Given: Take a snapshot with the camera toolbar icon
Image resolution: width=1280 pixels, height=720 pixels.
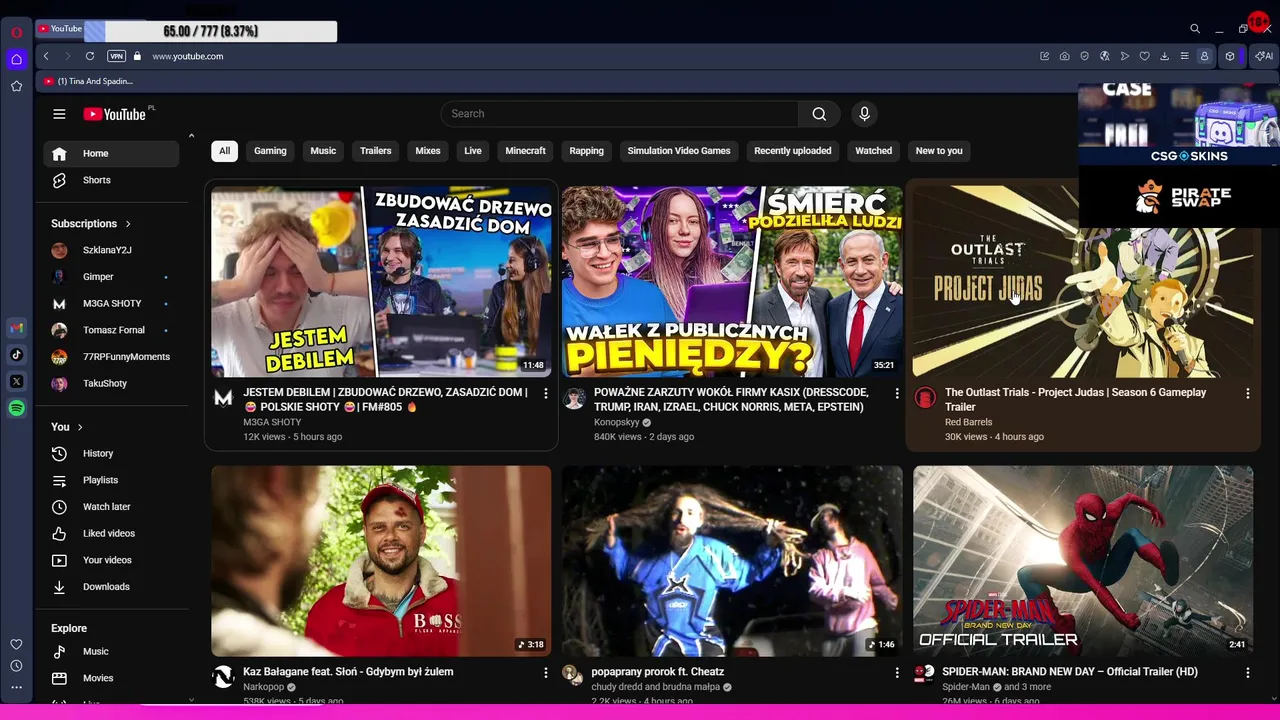Looking at the screenshot, I should [x=1064, y=56].
